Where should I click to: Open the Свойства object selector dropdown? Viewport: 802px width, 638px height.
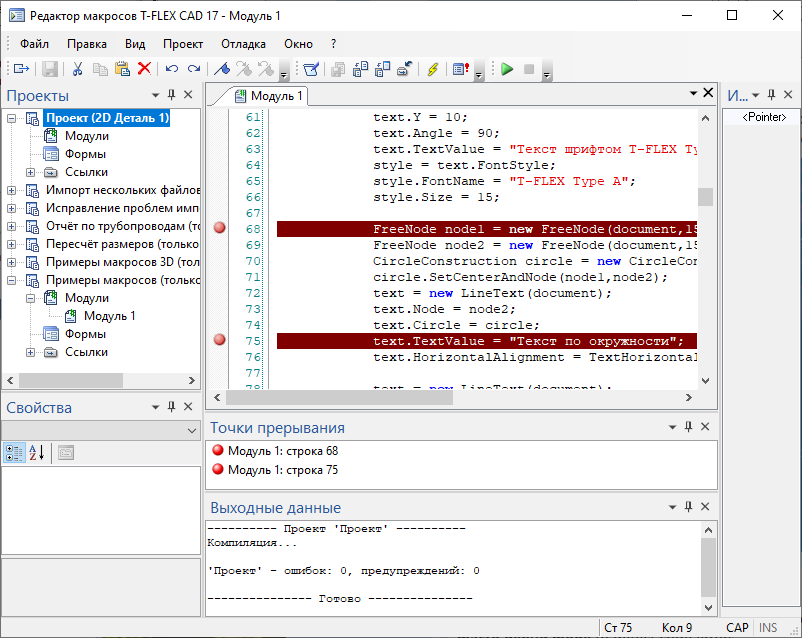click(x=192, y=430)
